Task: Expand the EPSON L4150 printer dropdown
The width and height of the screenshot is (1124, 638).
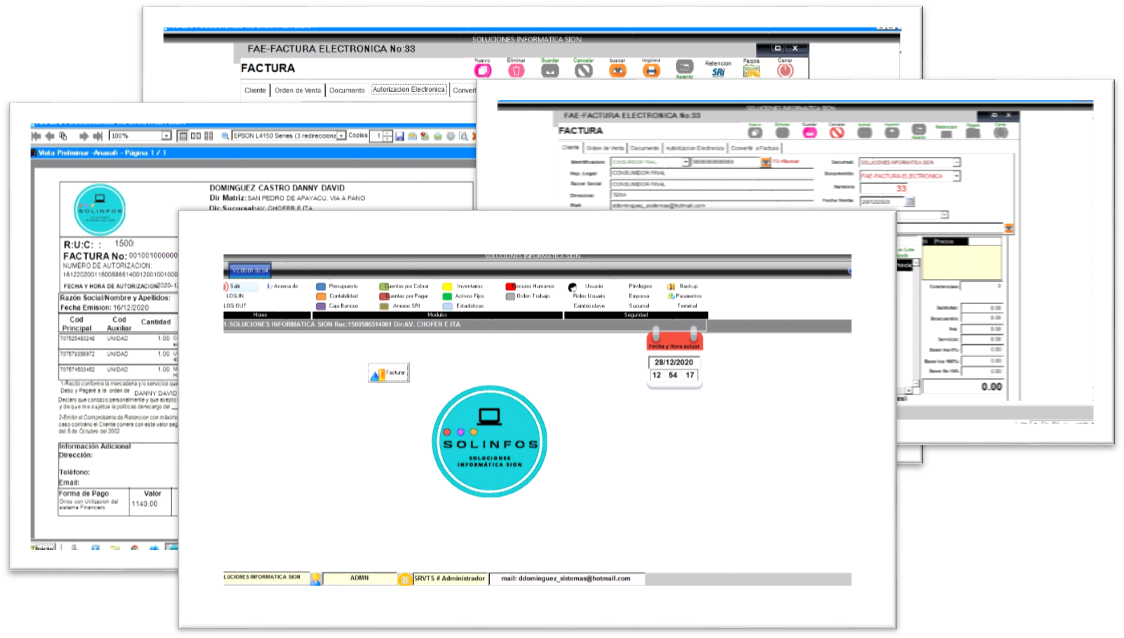Action: point(341,135)
